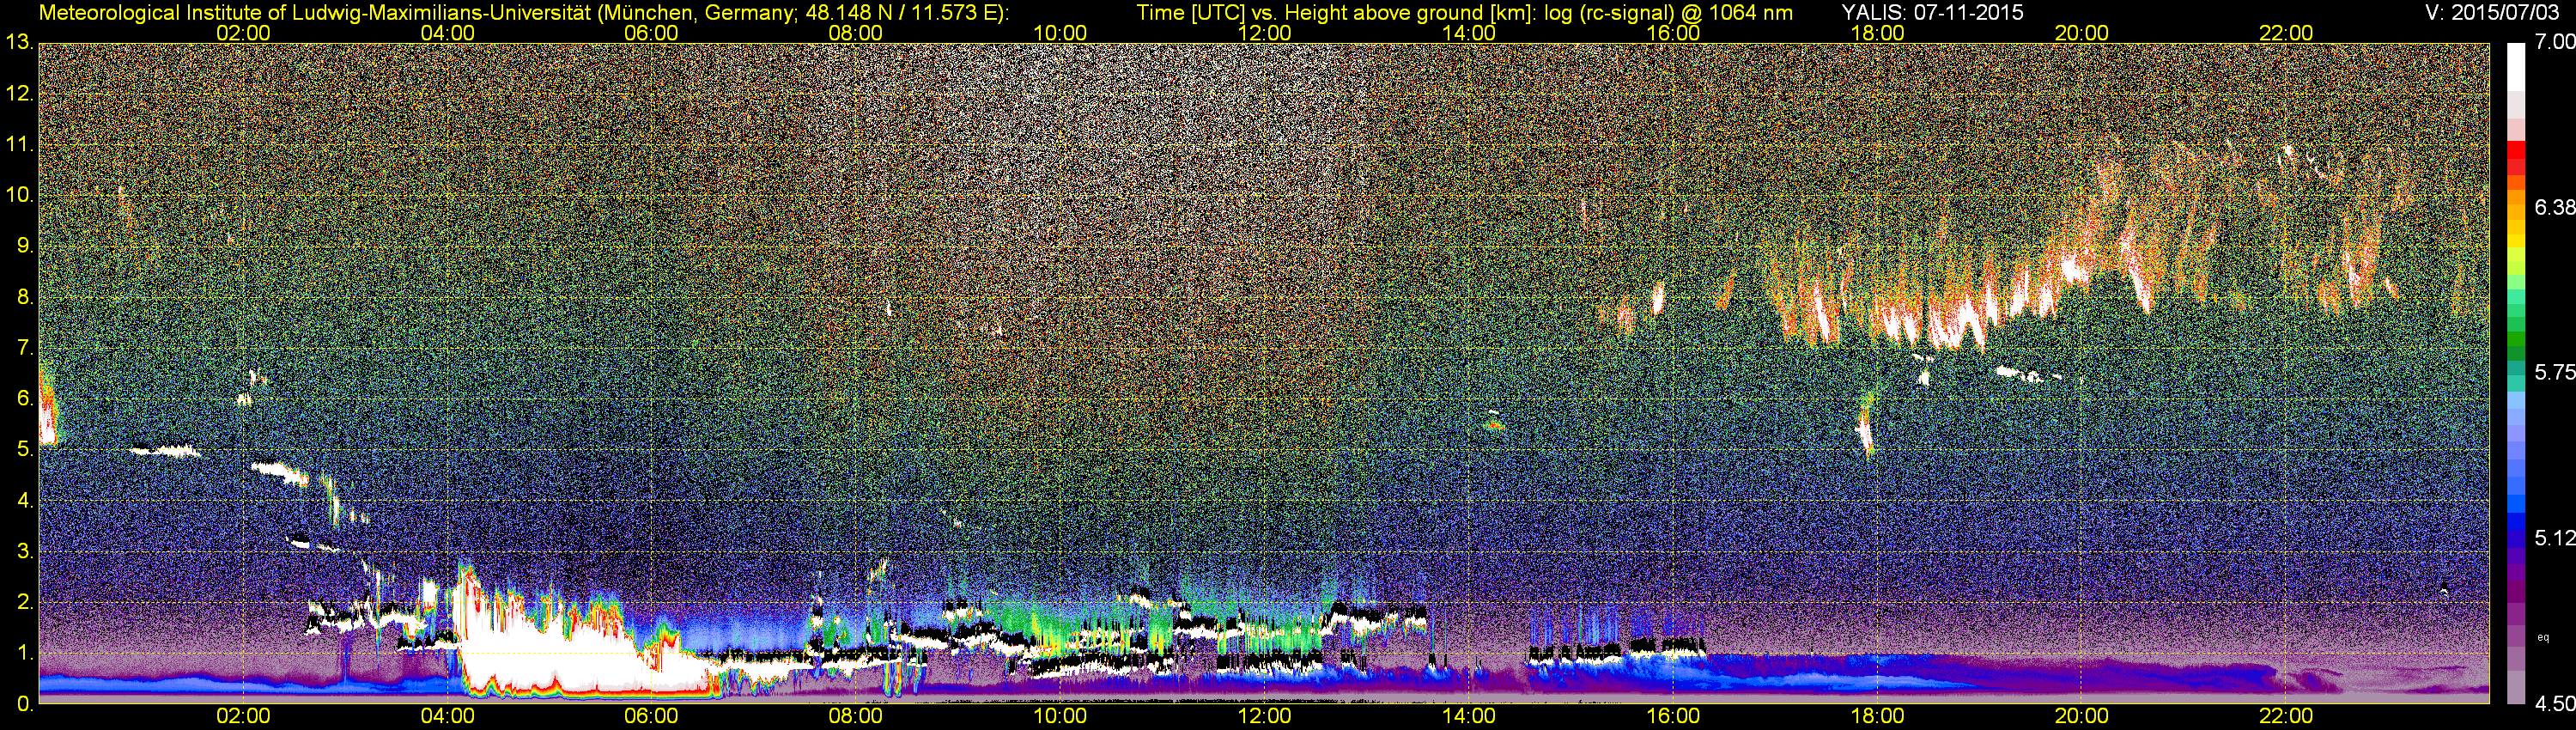Select the coordinates 48.148 N / 11.573 E

899,12
